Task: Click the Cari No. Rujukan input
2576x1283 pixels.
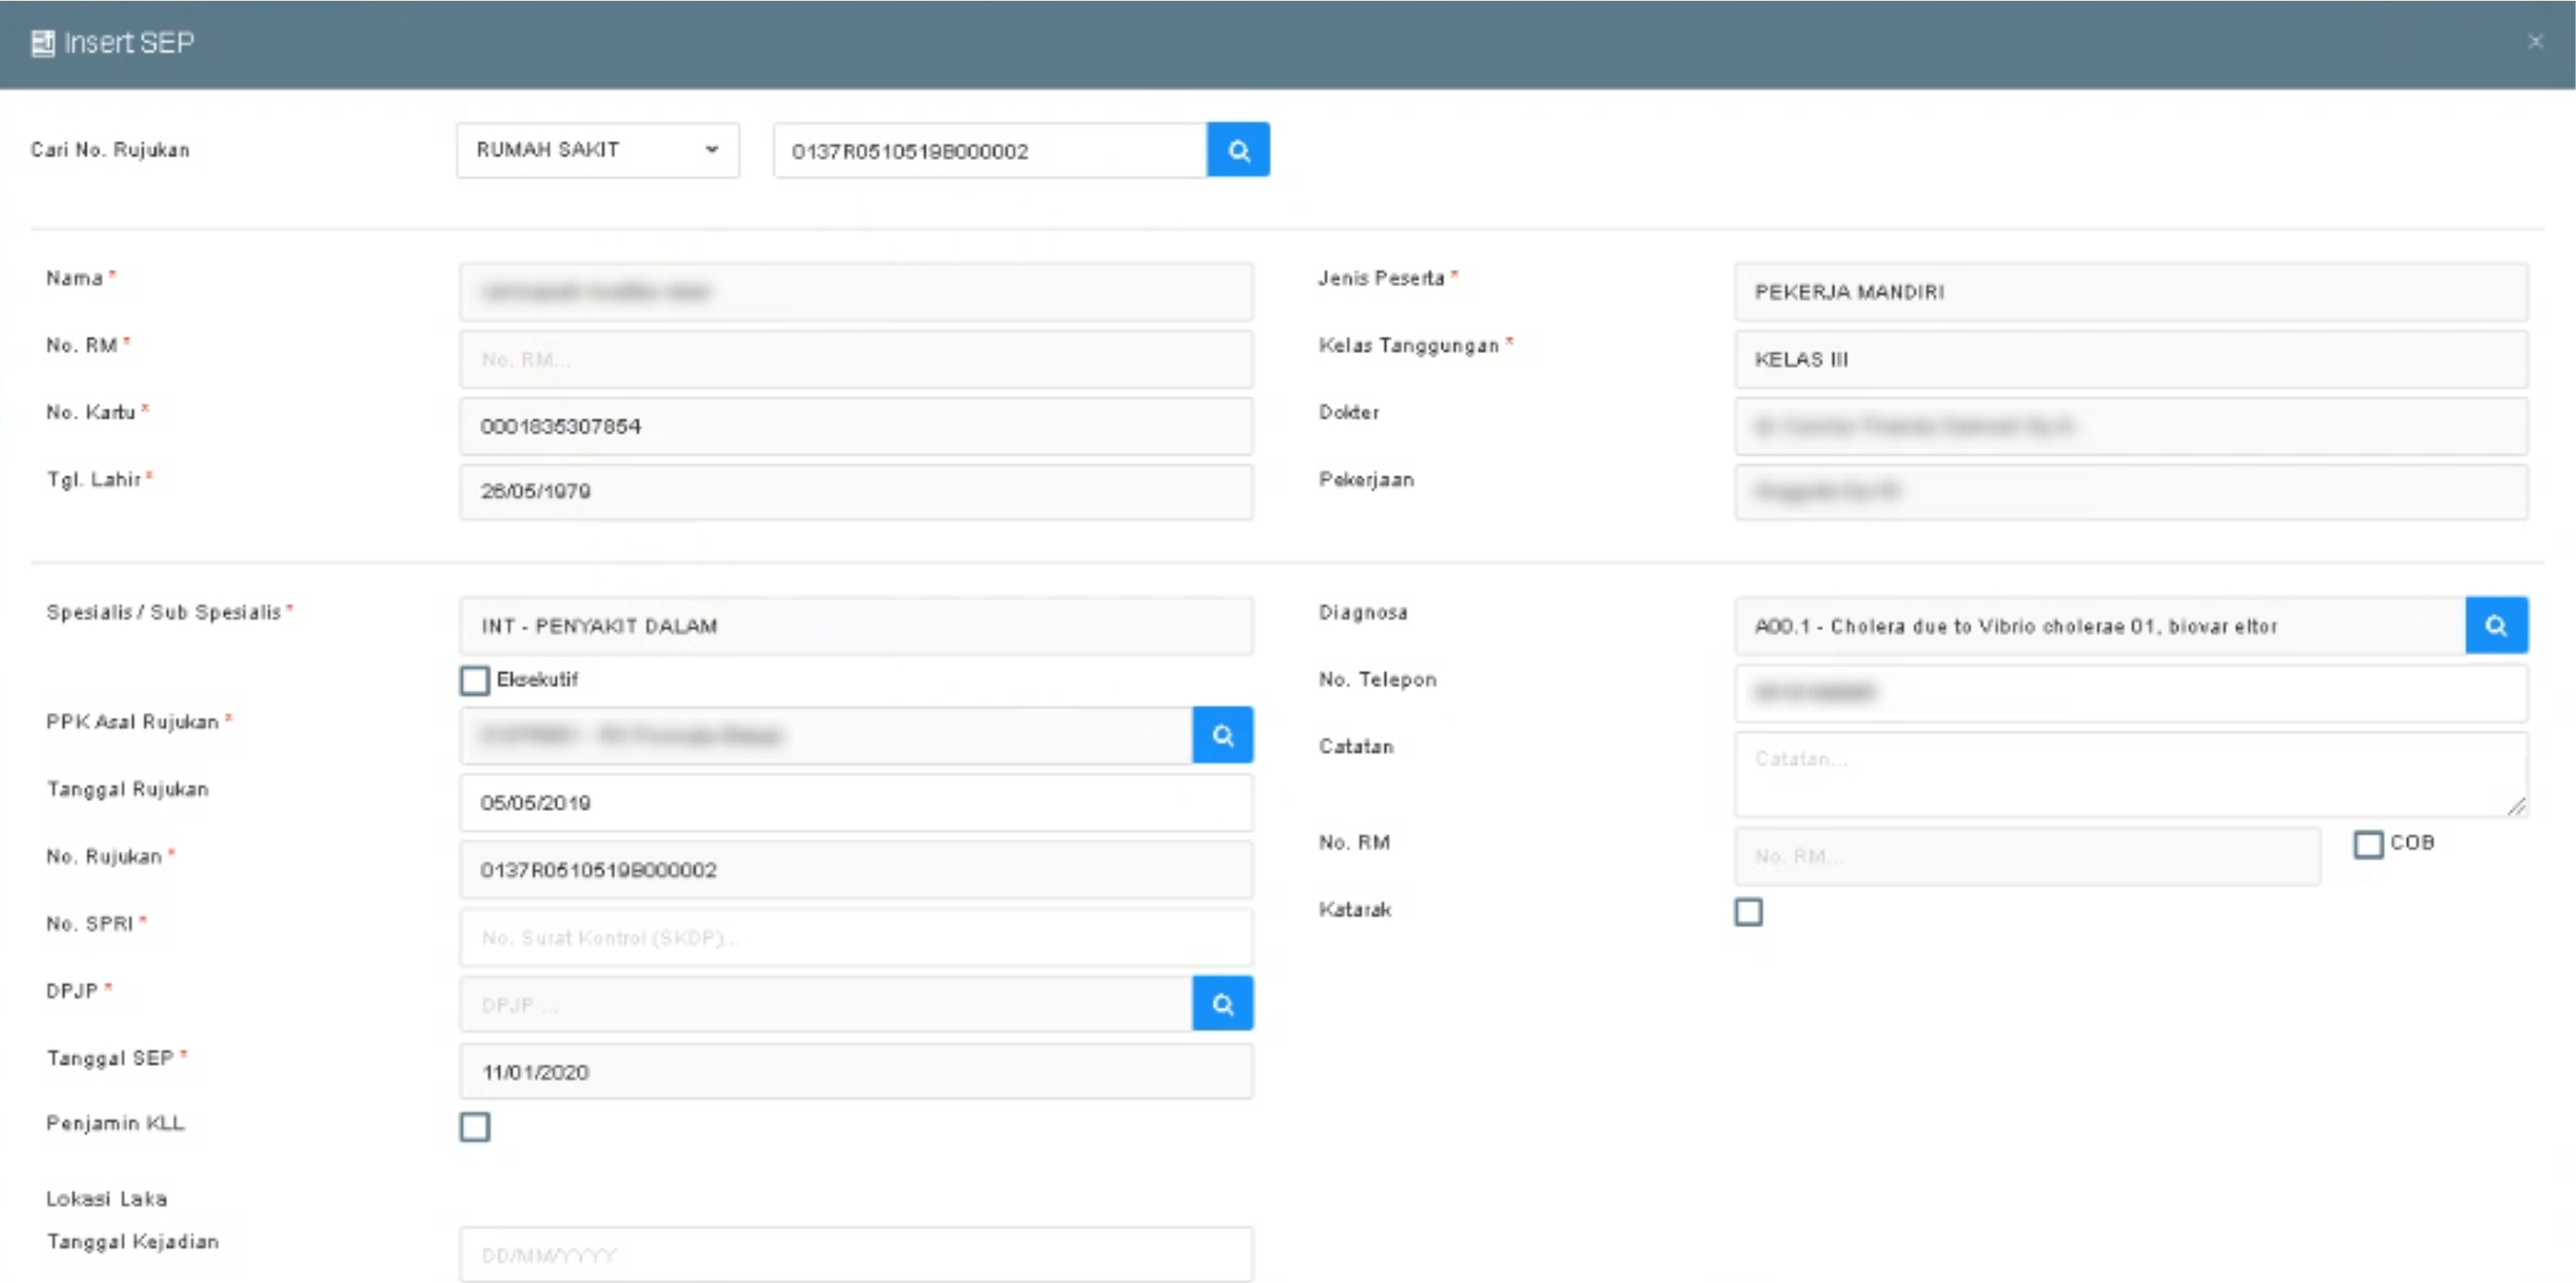Action: pyautogui.click(x=988, y=151)
